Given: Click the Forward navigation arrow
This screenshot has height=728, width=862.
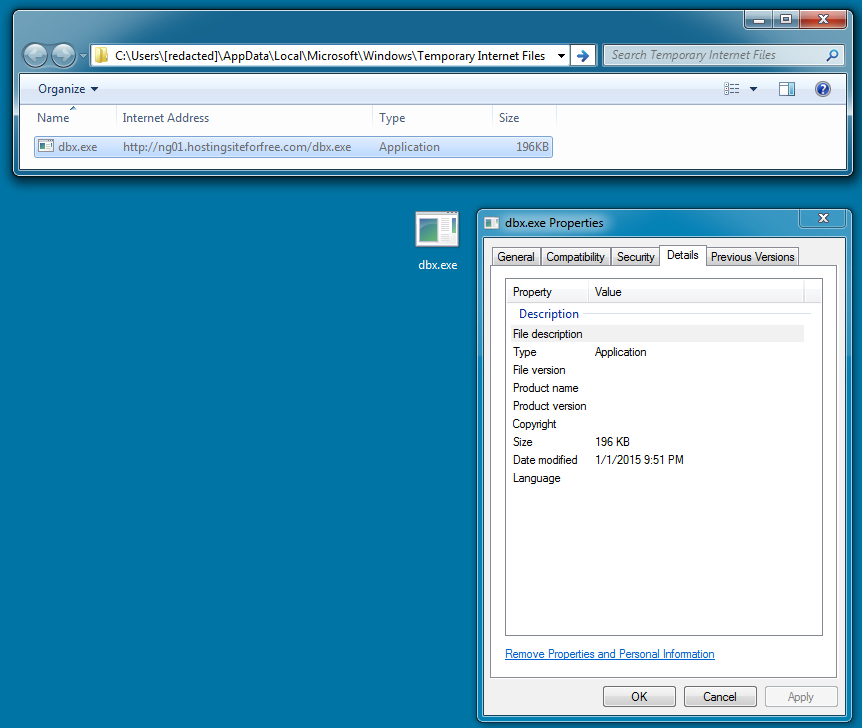Looking at the screenshot, I should 63,55.
